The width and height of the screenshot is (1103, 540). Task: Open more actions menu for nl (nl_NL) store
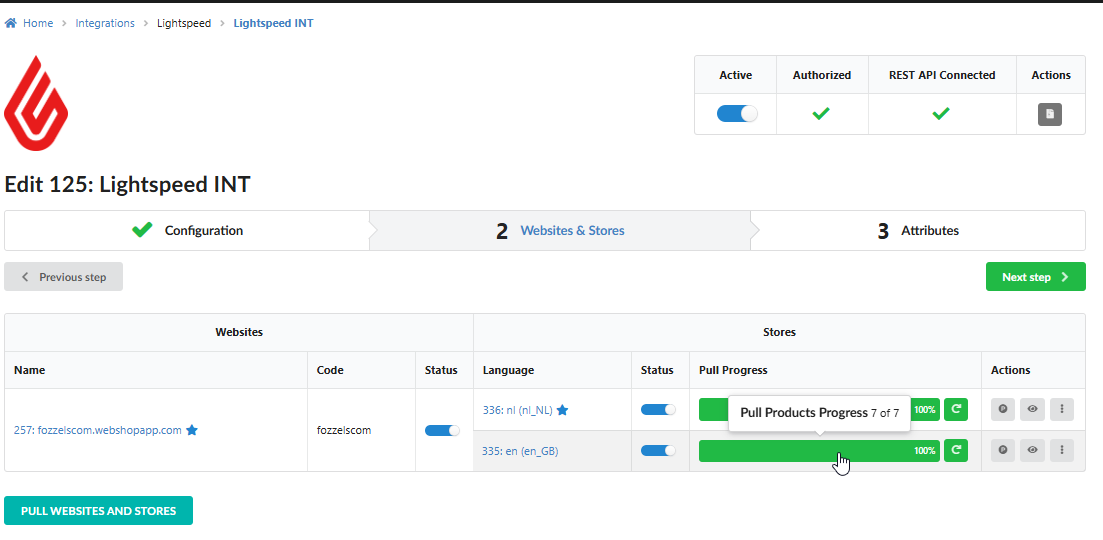1061,409
